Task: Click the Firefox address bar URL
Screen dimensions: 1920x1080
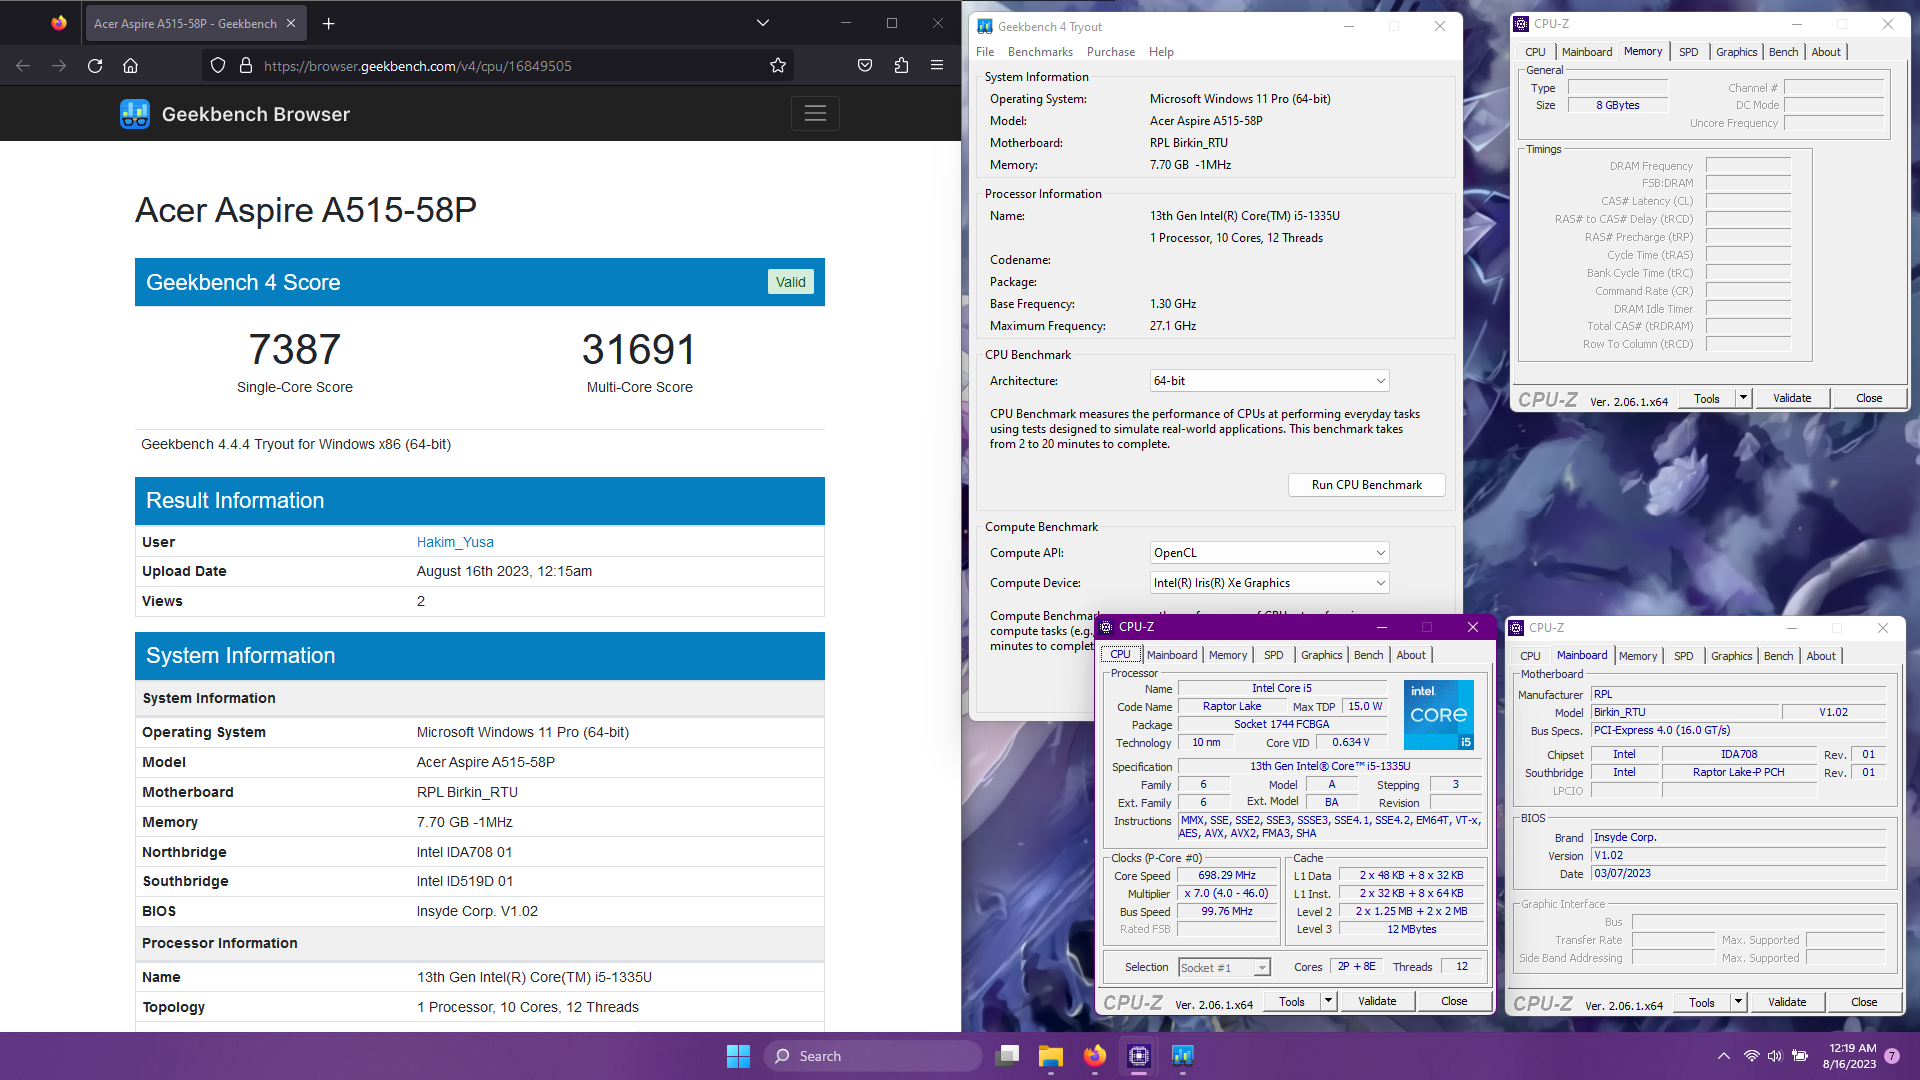Action: [x=417, y=66]
